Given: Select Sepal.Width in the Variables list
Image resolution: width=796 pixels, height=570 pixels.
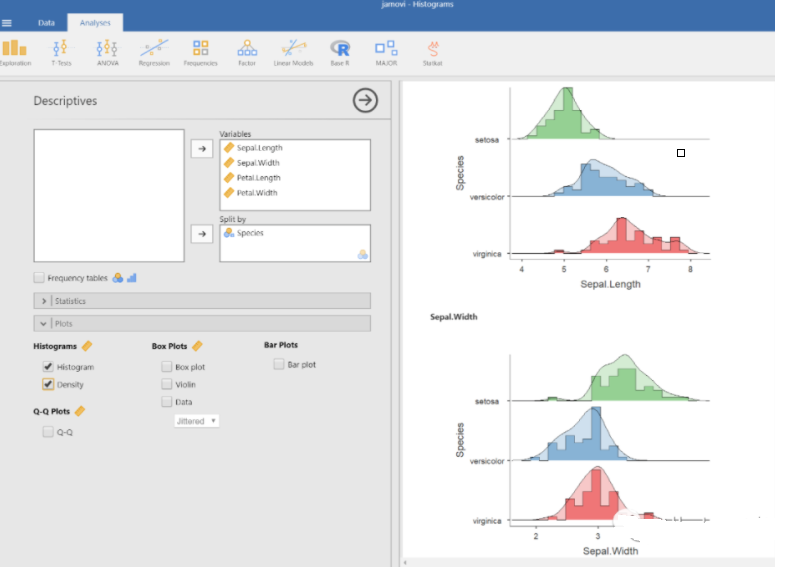Looking at the screenshot, I should [x=259, y=163].
